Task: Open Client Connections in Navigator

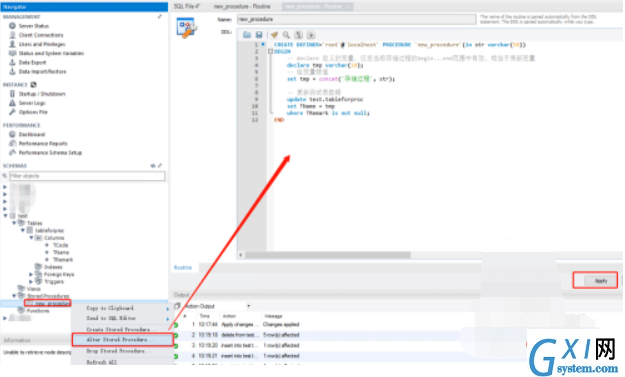Action: [41, 35]
